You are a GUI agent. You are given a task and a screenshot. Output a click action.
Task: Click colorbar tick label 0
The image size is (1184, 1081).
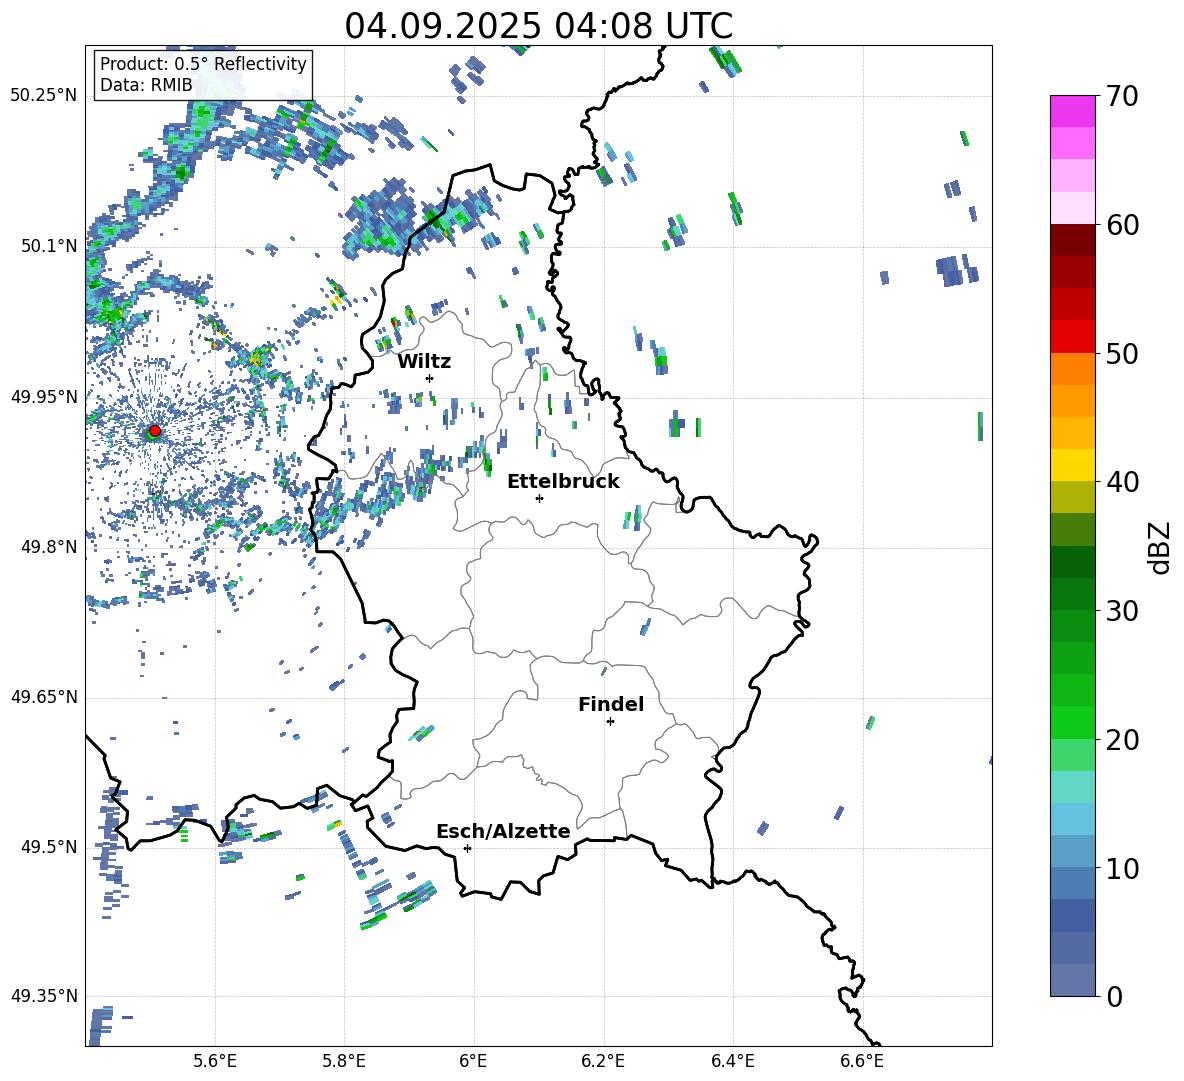click(1115, 997)
